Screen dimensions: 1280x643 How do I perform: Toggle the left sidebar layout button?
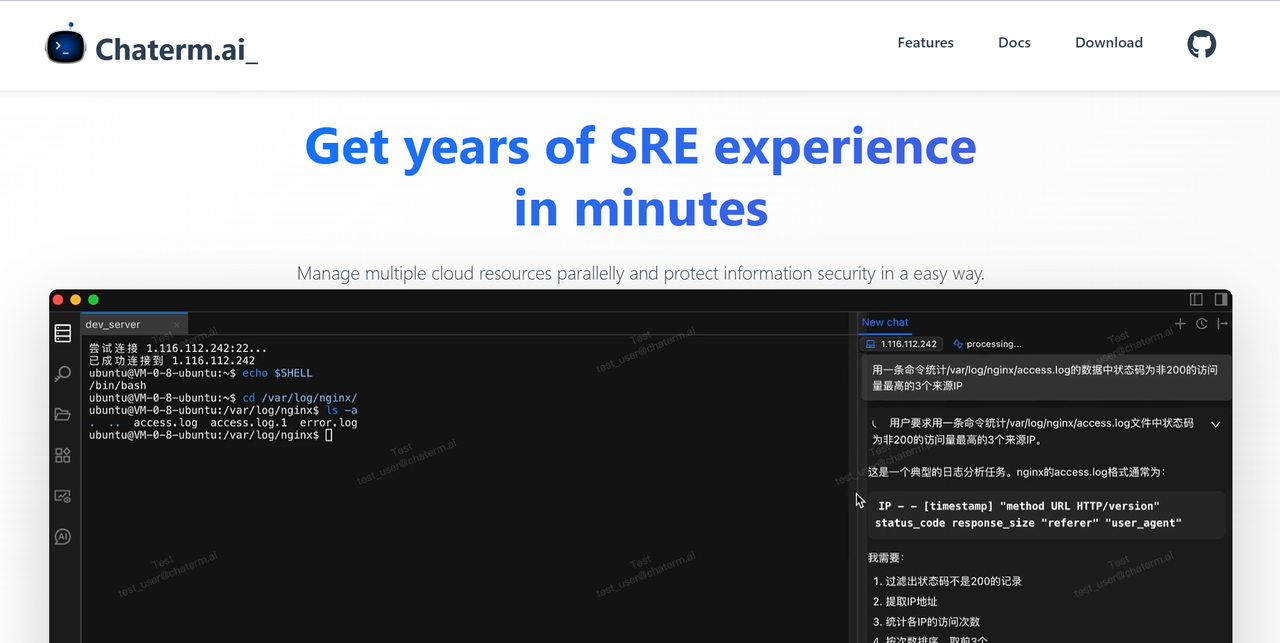pyautogui.click(x=1196, y=299)
